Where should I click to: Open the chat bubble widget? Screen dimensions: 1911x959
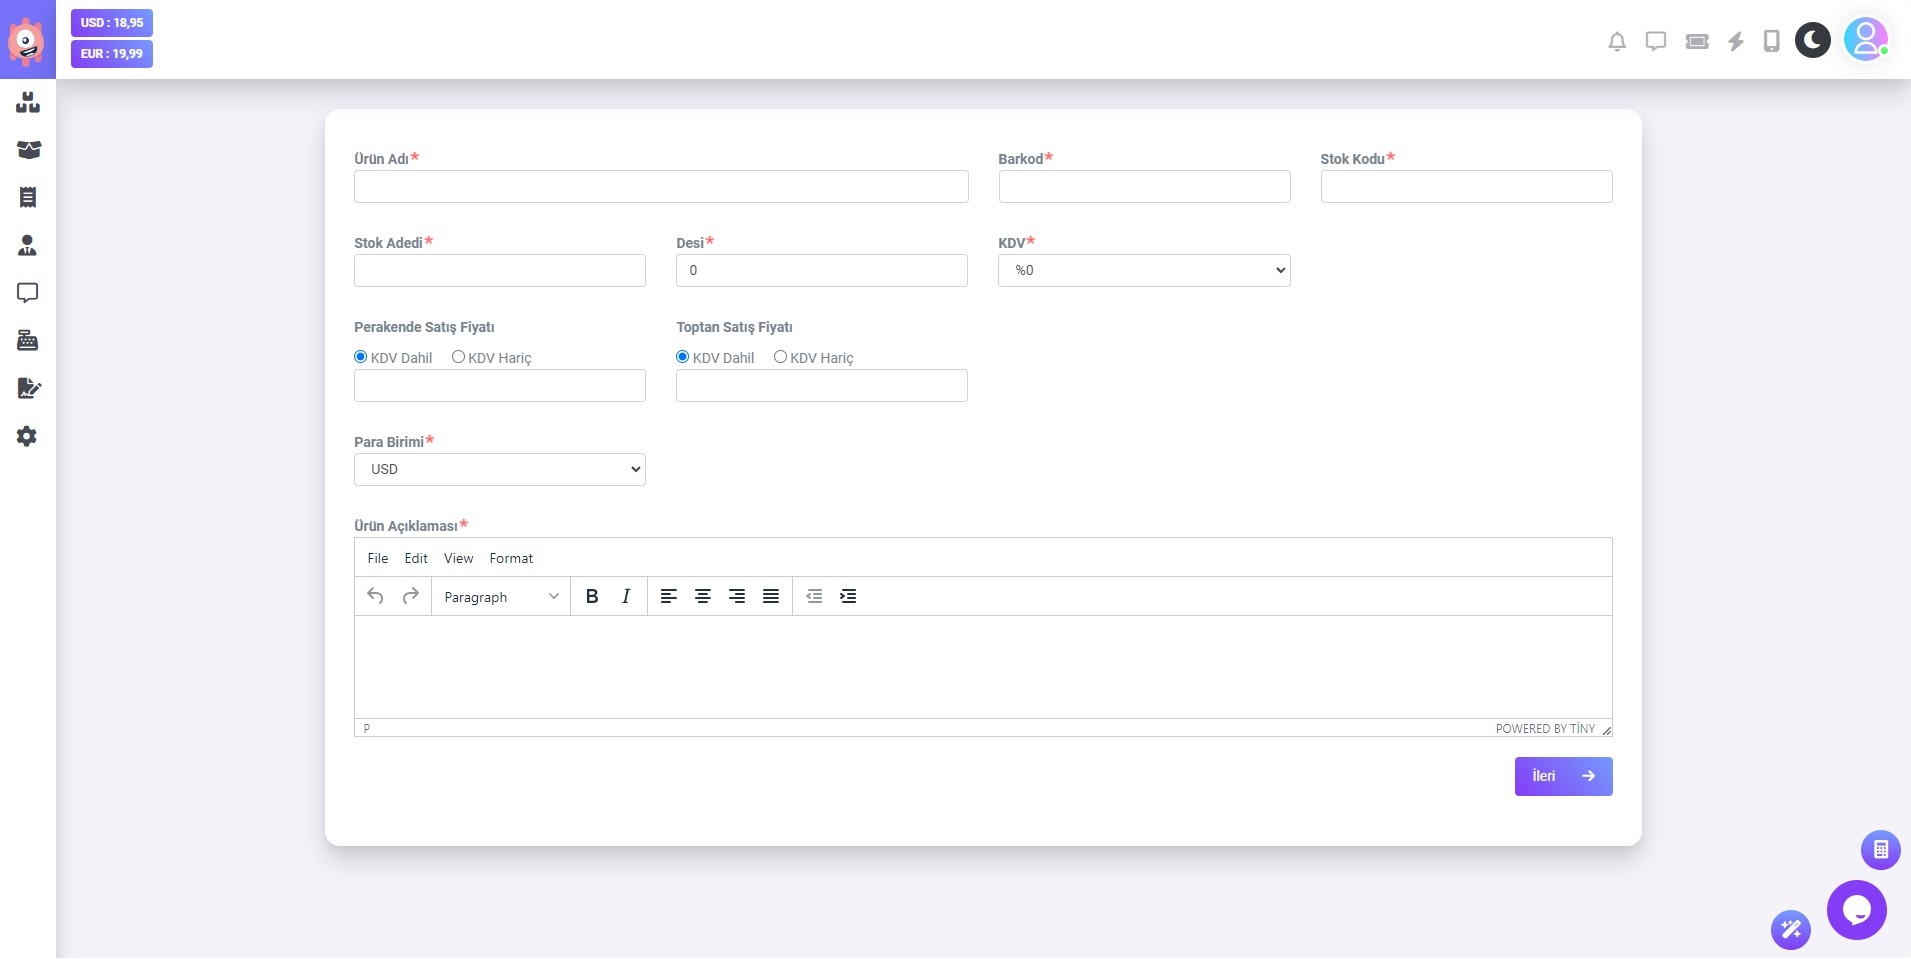coord(1856,910)
